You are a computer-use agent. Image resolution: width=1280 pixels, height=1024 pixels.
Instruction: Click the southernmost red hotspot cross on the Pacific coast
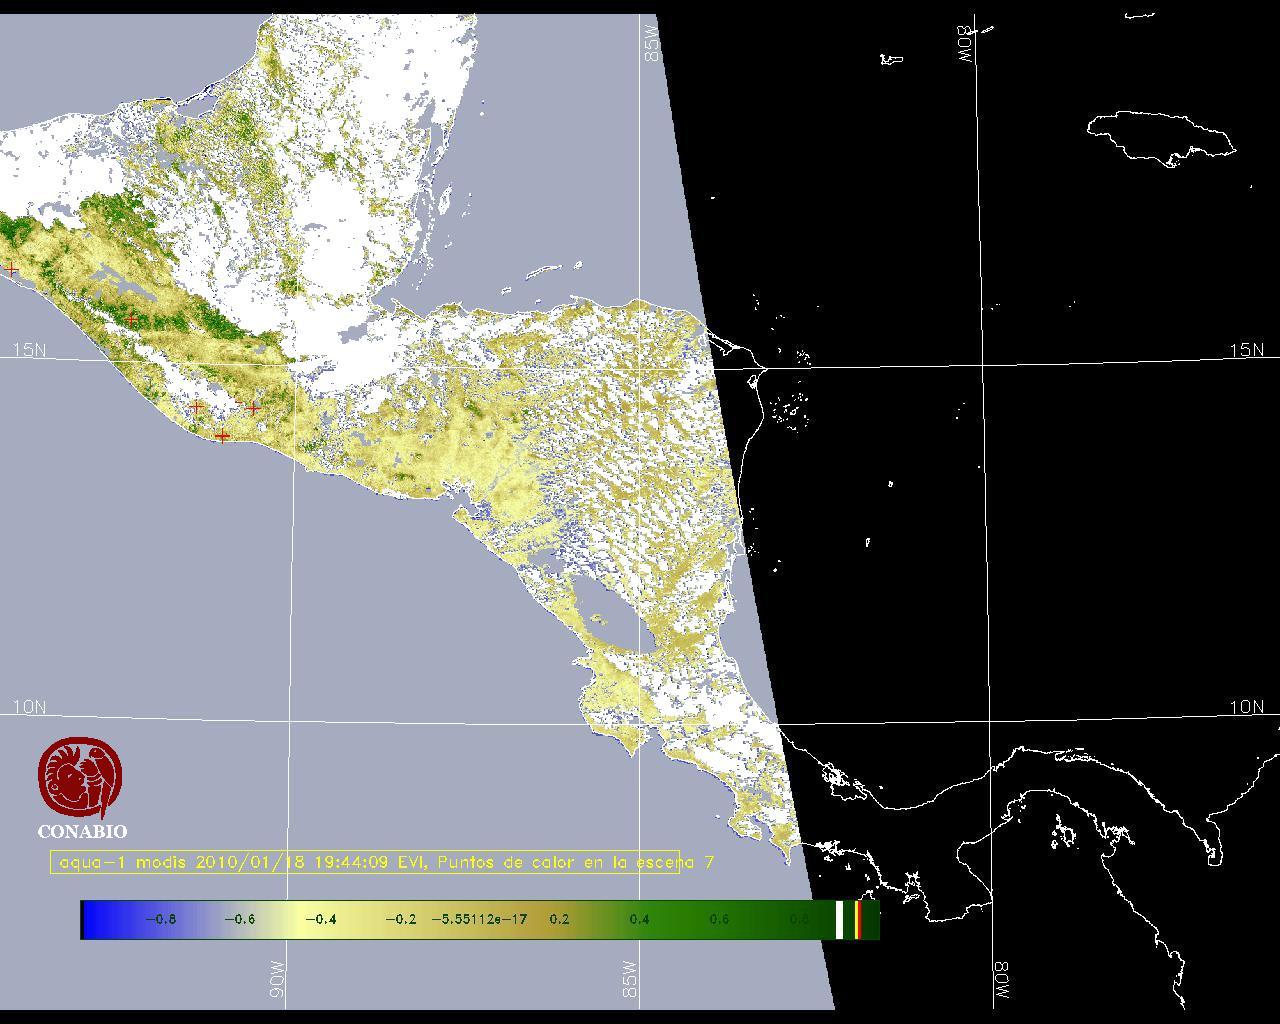coord(222,436)
